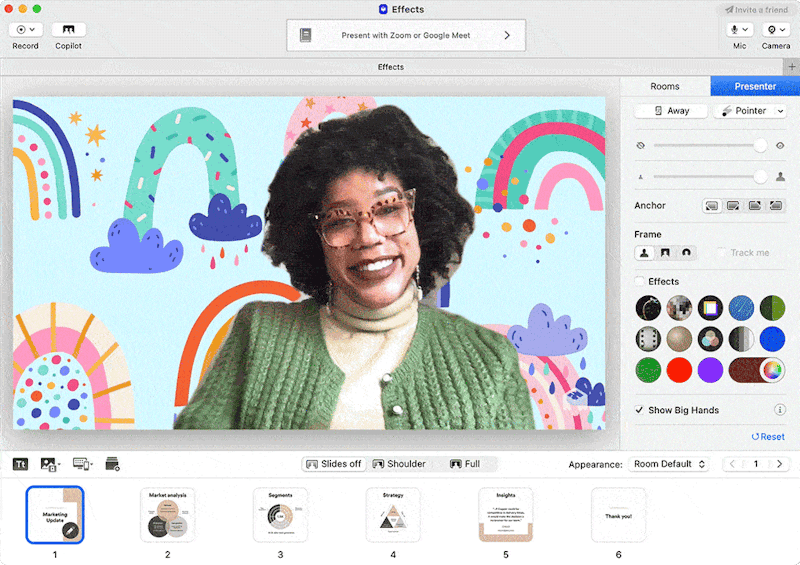Choose the first Anchor position option

pyautogui.click(x=712, y=206)
